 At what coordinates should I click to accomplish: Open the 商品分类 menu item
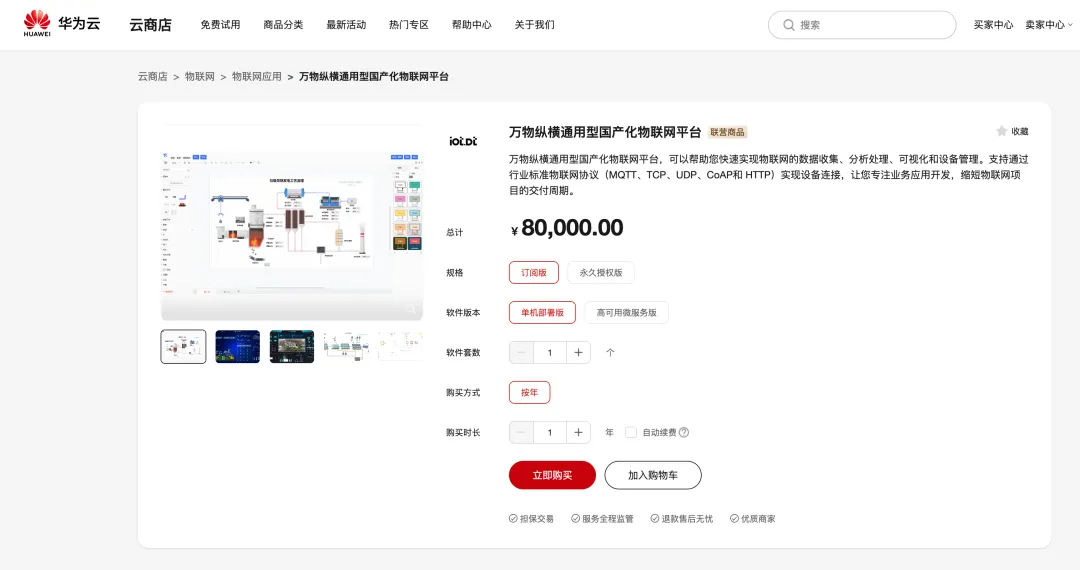tap(283, 25)
